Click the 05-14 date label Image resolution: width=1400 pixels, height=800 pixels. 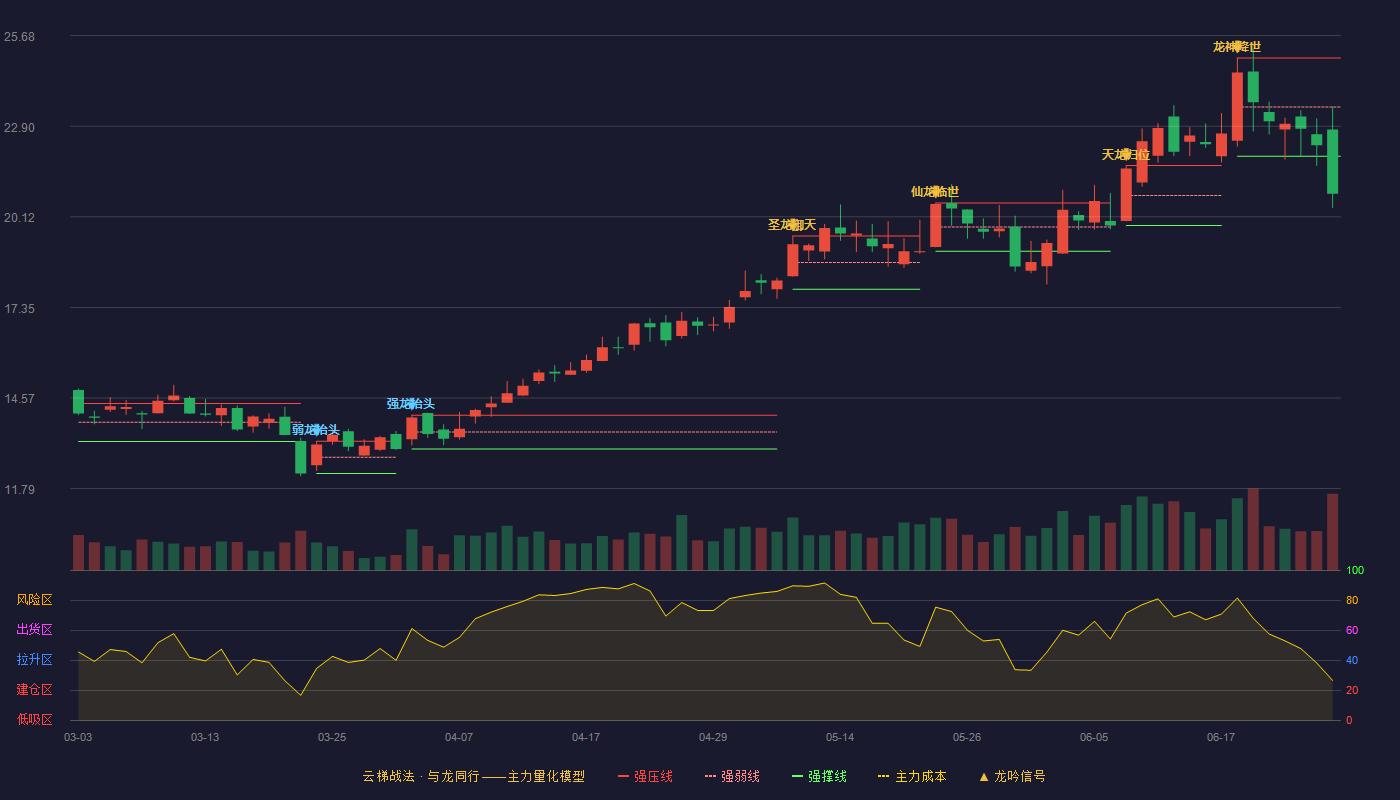pos(840,737)
